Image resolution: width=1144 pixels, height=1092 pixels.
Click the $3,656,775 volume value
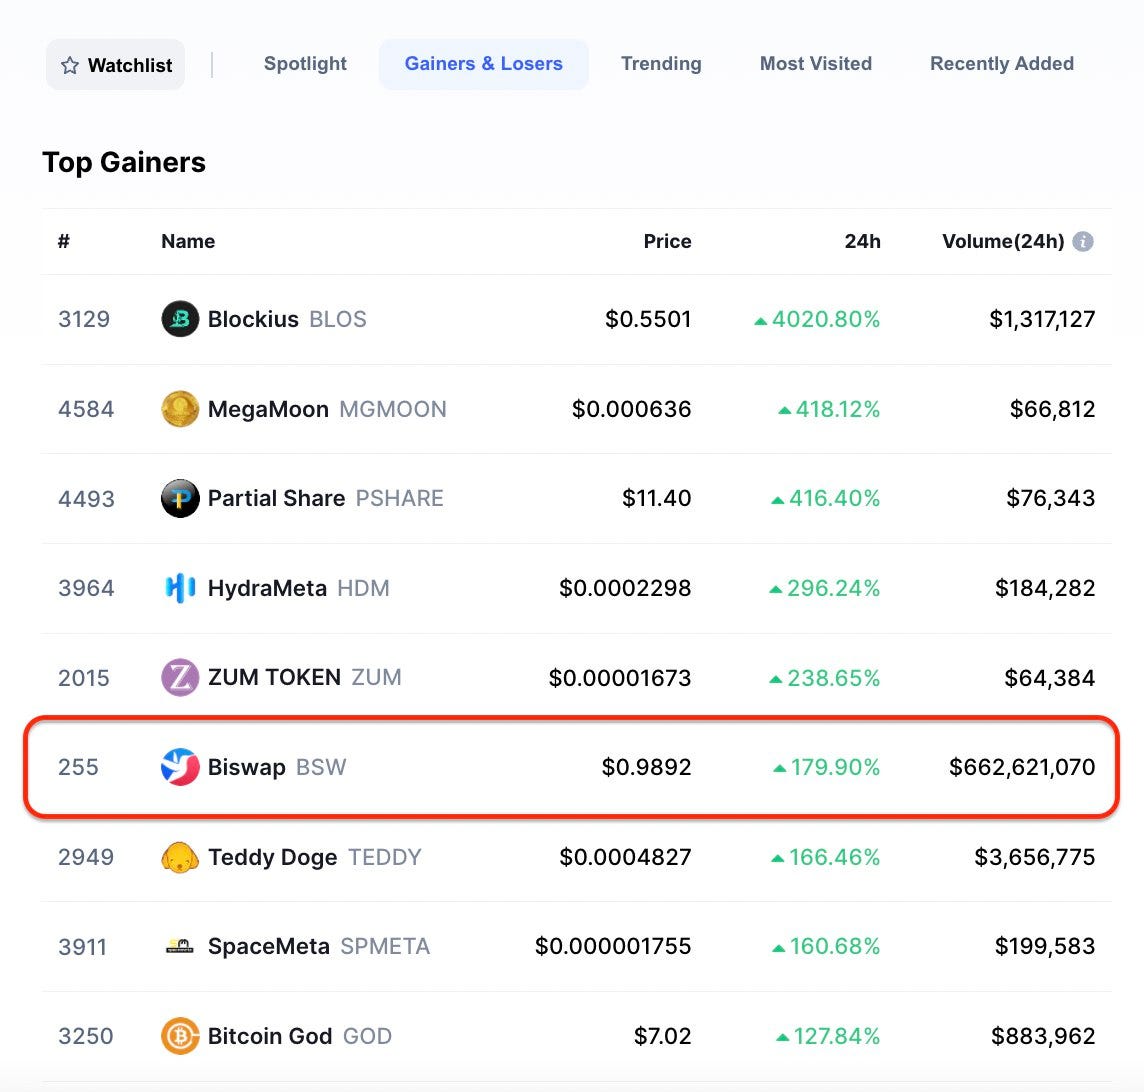click(1035, 857)
